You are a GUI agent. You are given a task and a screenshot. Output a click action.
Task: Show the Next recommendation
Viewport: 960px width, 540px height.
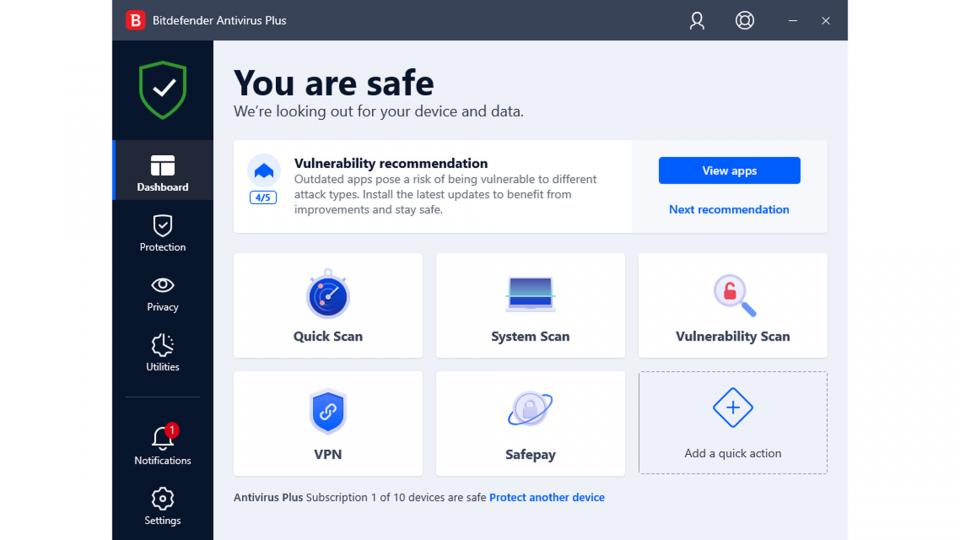tap(729, 209)
